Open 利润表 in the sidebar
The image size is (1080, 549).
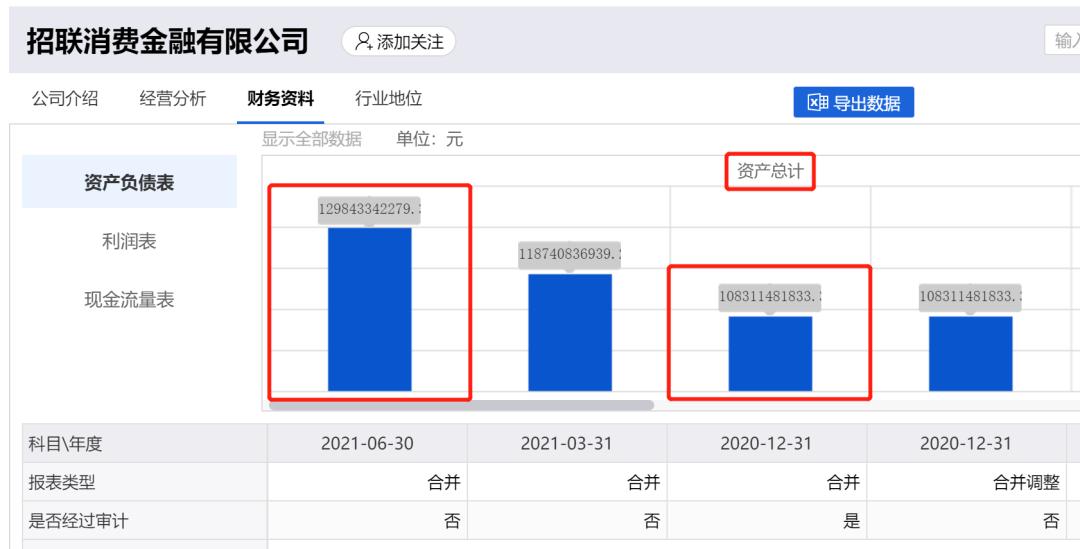tap(129, 241)
